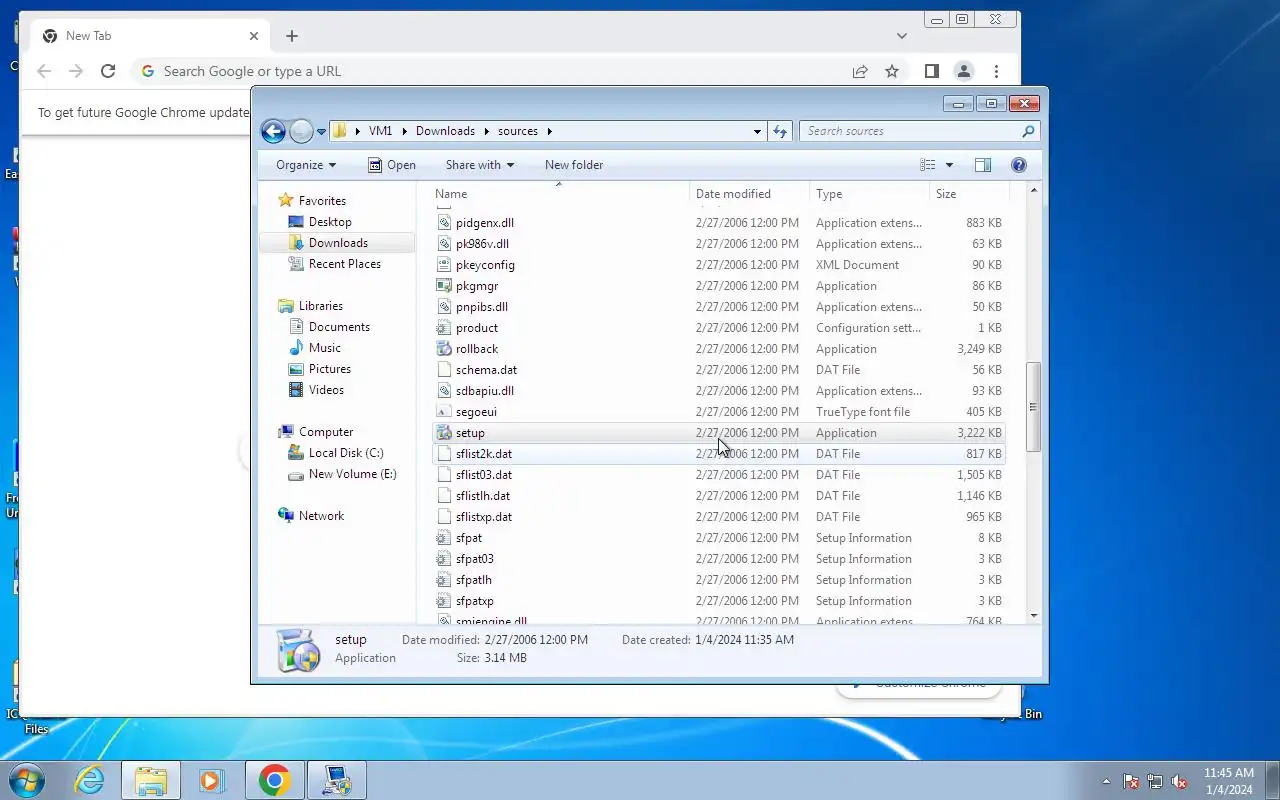Open the Pictures library
The height and width of the screenshot is (800, 1280).
click(330, 369)
